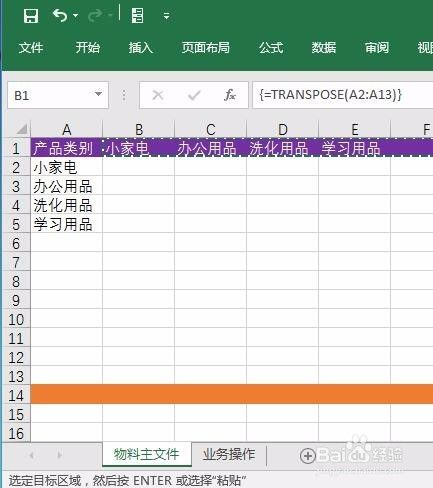Click the New Sheet plus icon
This screenshot has height=488, width=433.
click(x=308, y=456)
